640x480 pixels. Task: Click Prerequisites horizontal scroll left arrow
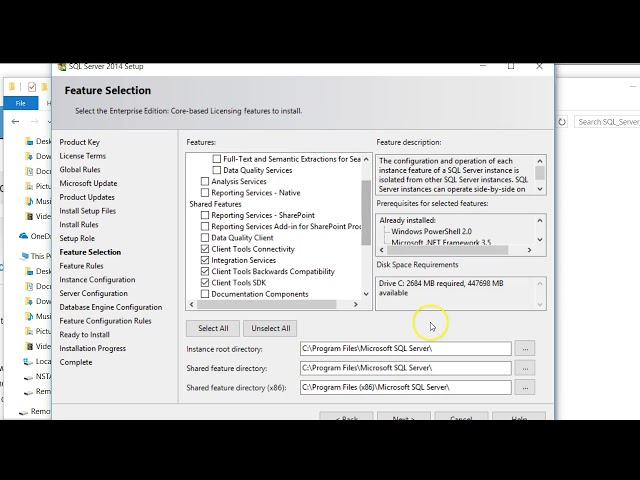click(382, 250)
